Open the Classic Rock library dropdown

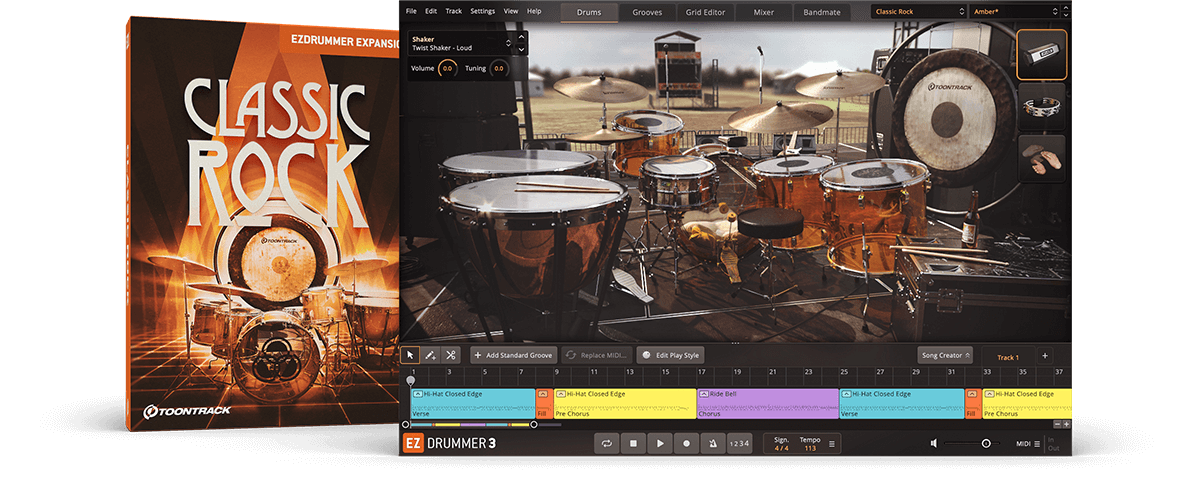click(917, 12)
